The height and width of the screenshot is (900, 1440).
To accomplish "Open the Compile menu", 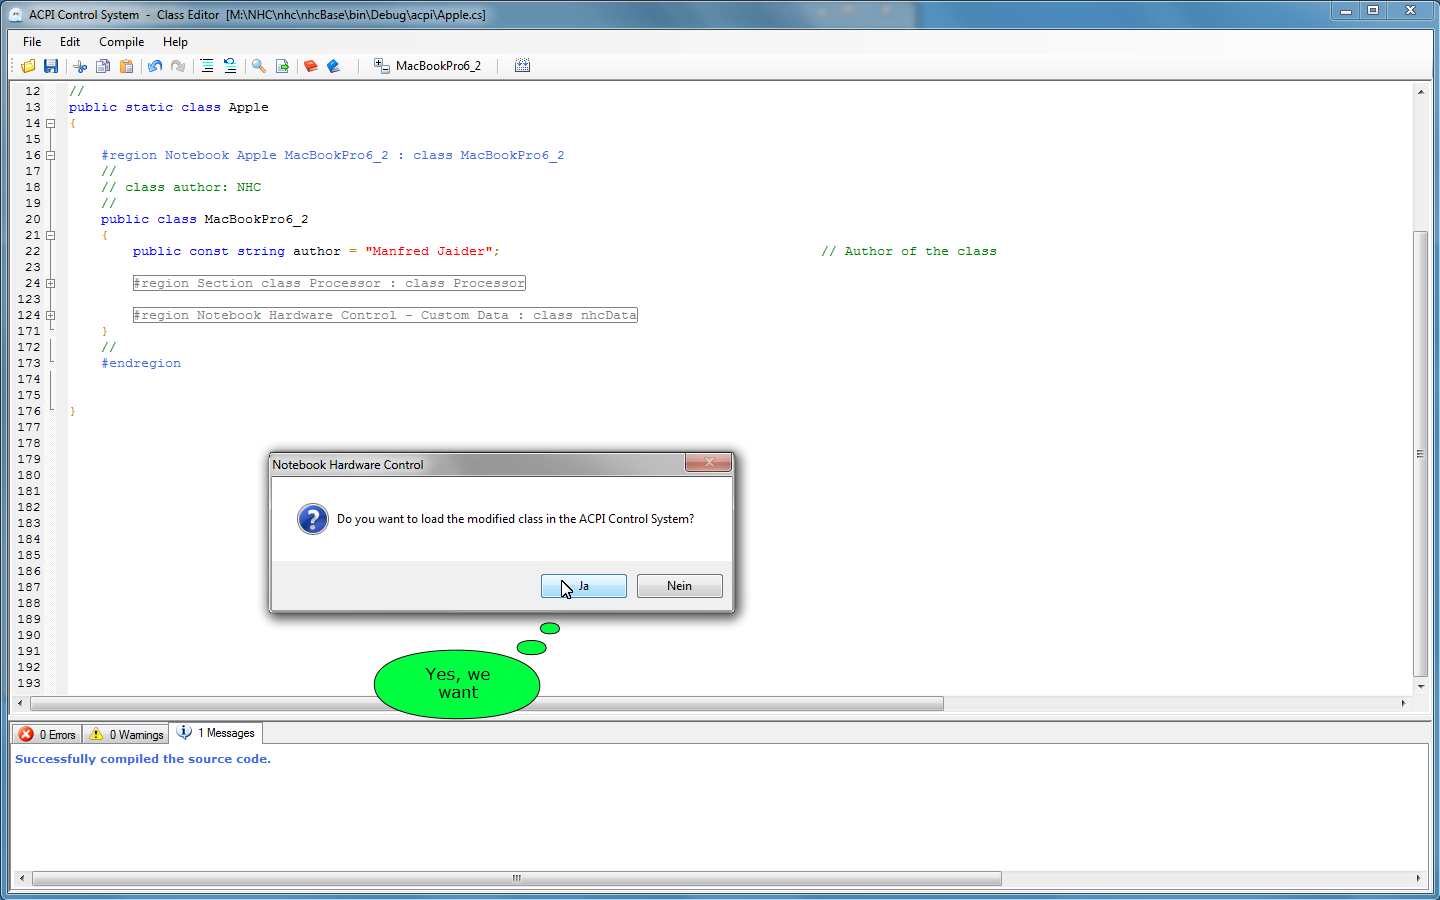I will click(x=121, y=42).
